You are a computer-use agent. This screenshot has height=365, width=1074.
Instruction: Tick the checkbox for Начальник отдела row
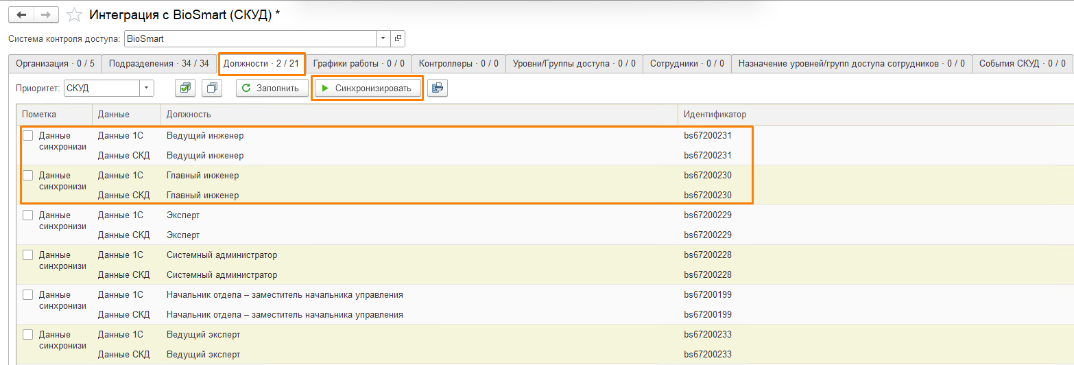[28, 294]
